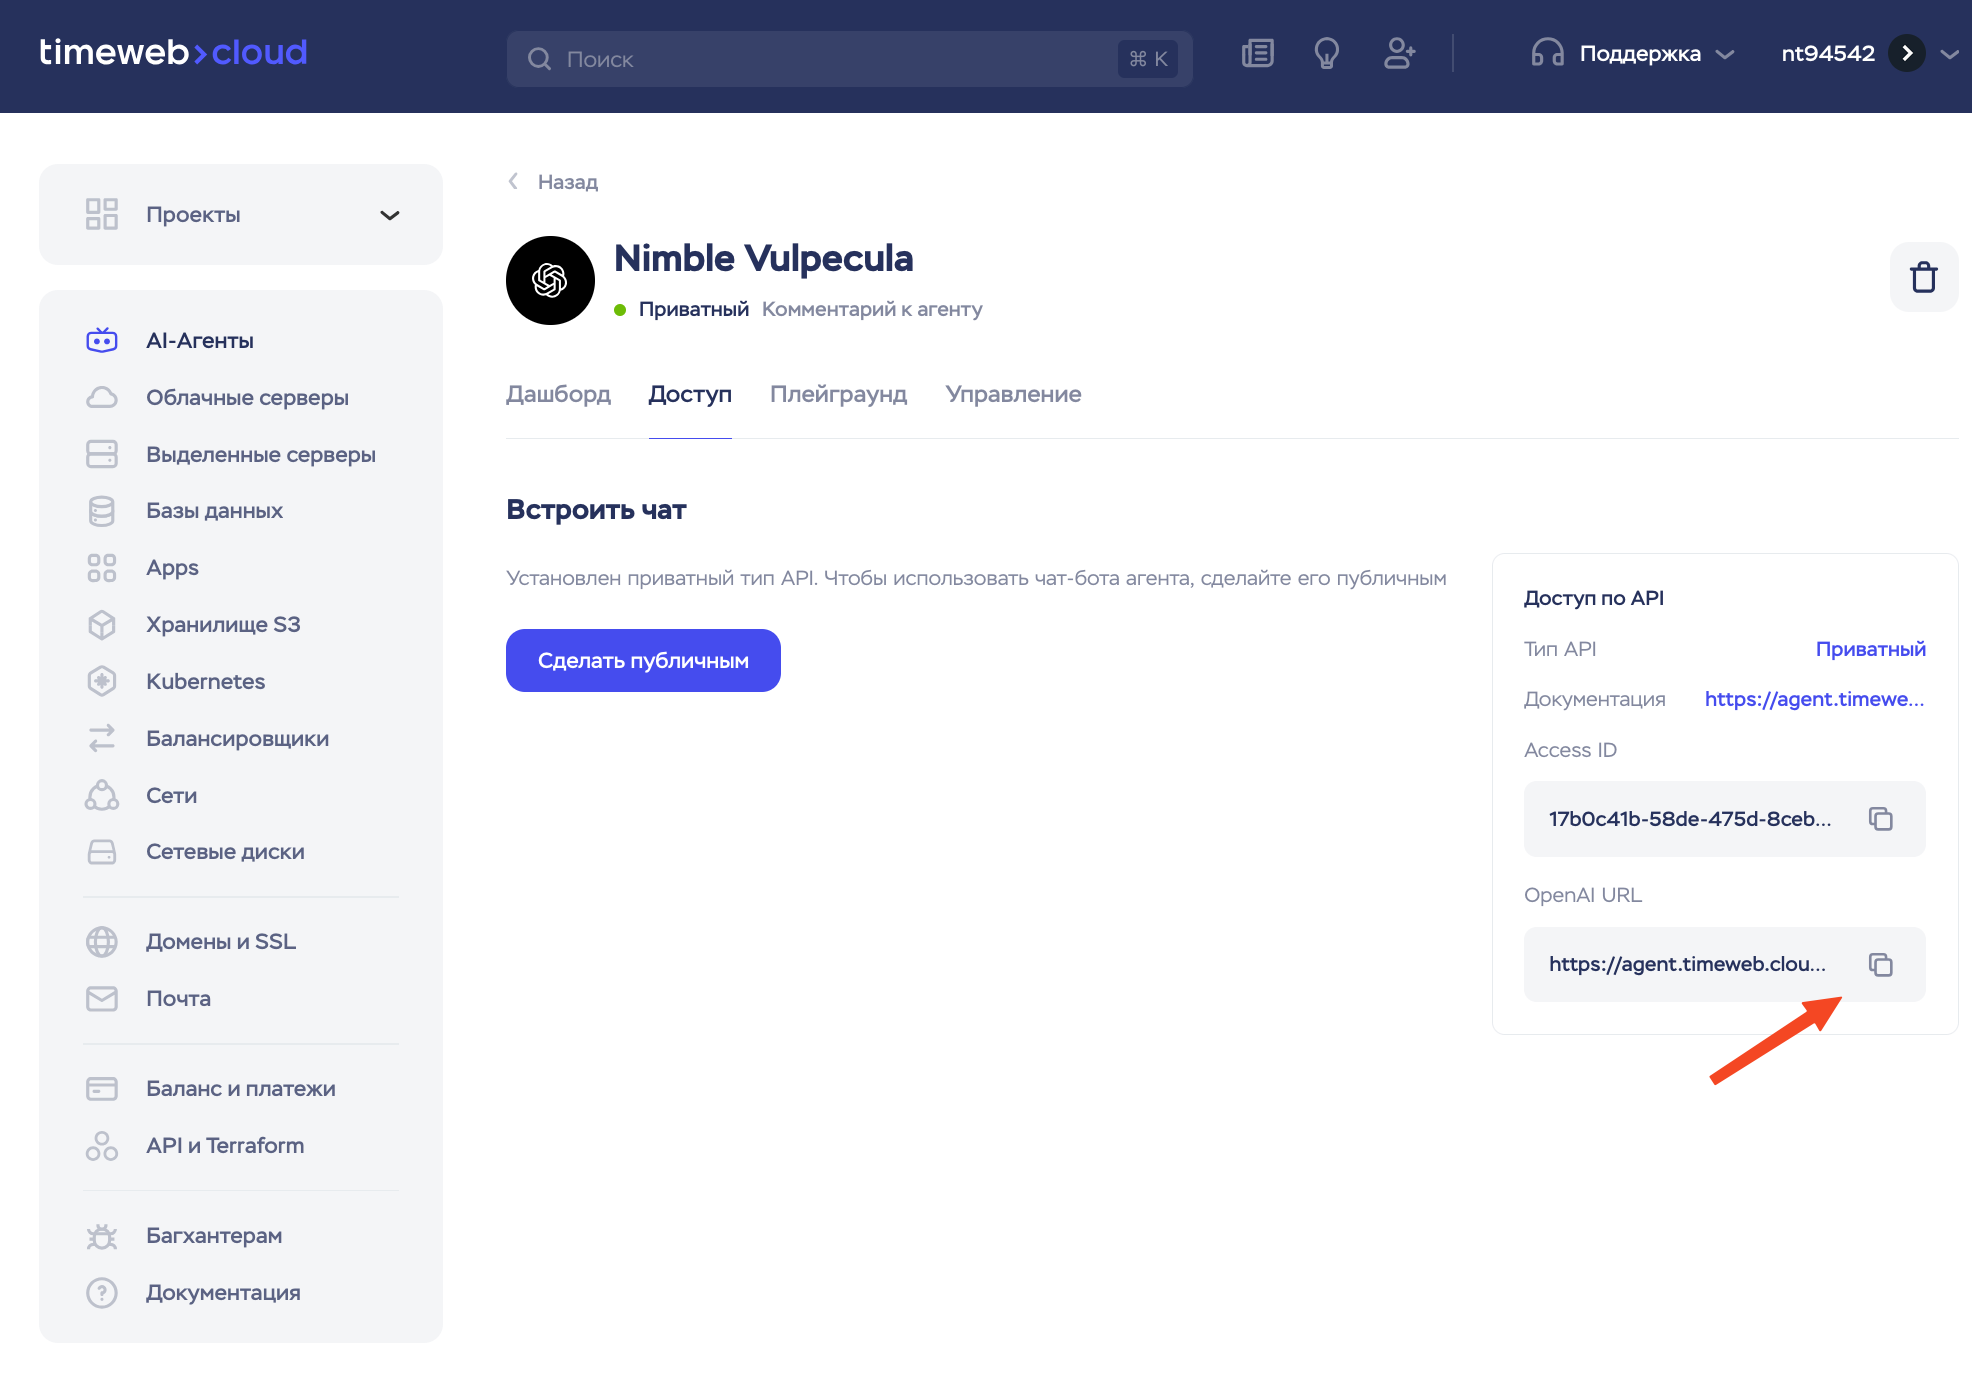Click the envelope icon for Почта

pos(102,999)
